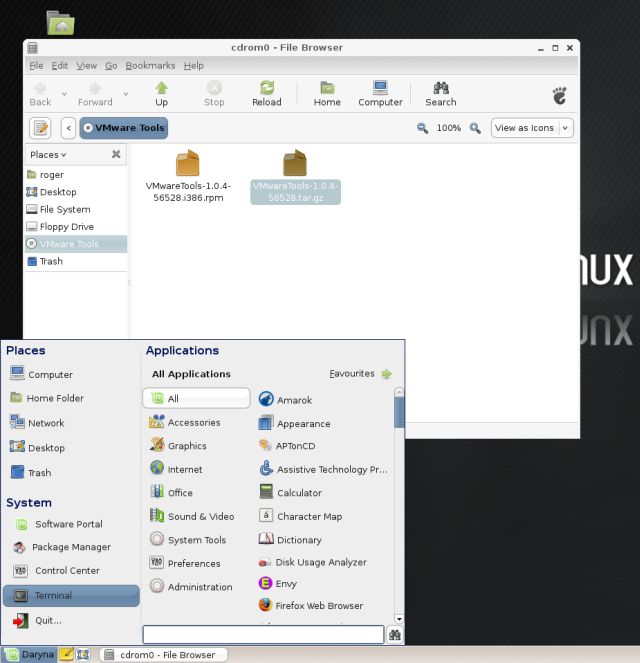Expand the Back history dropdown arrow
The image size is (640, 663).
[x=64, y=93]
